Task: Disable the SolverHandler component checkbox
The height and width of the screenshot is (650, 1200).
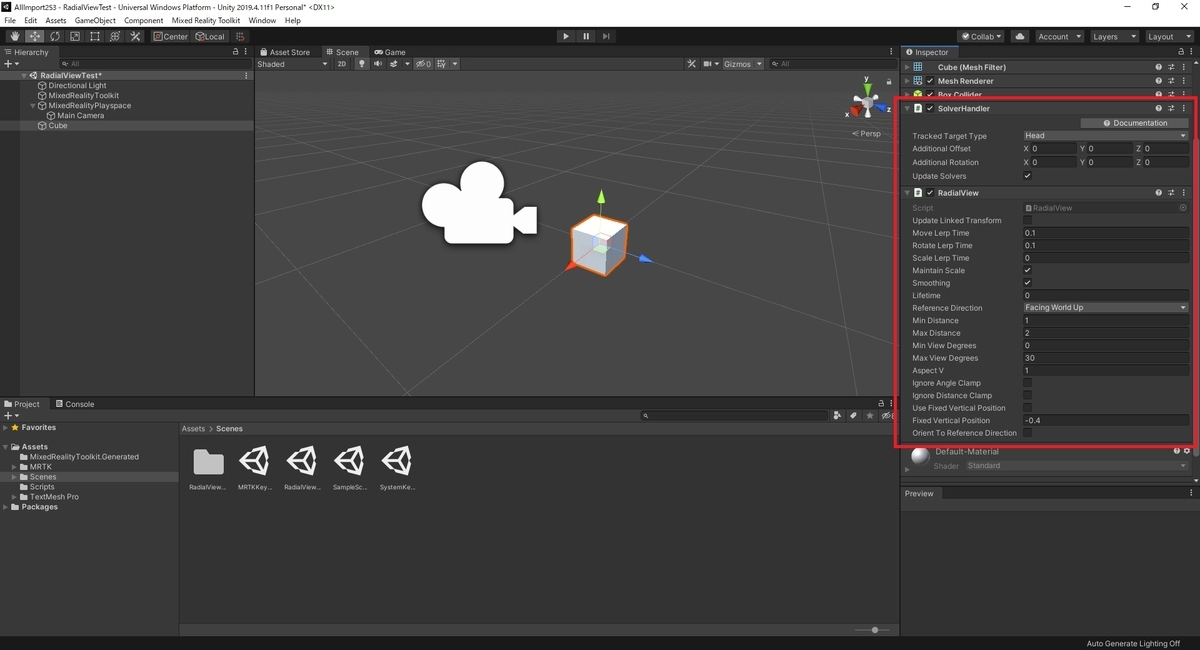Action: [930, 108]
